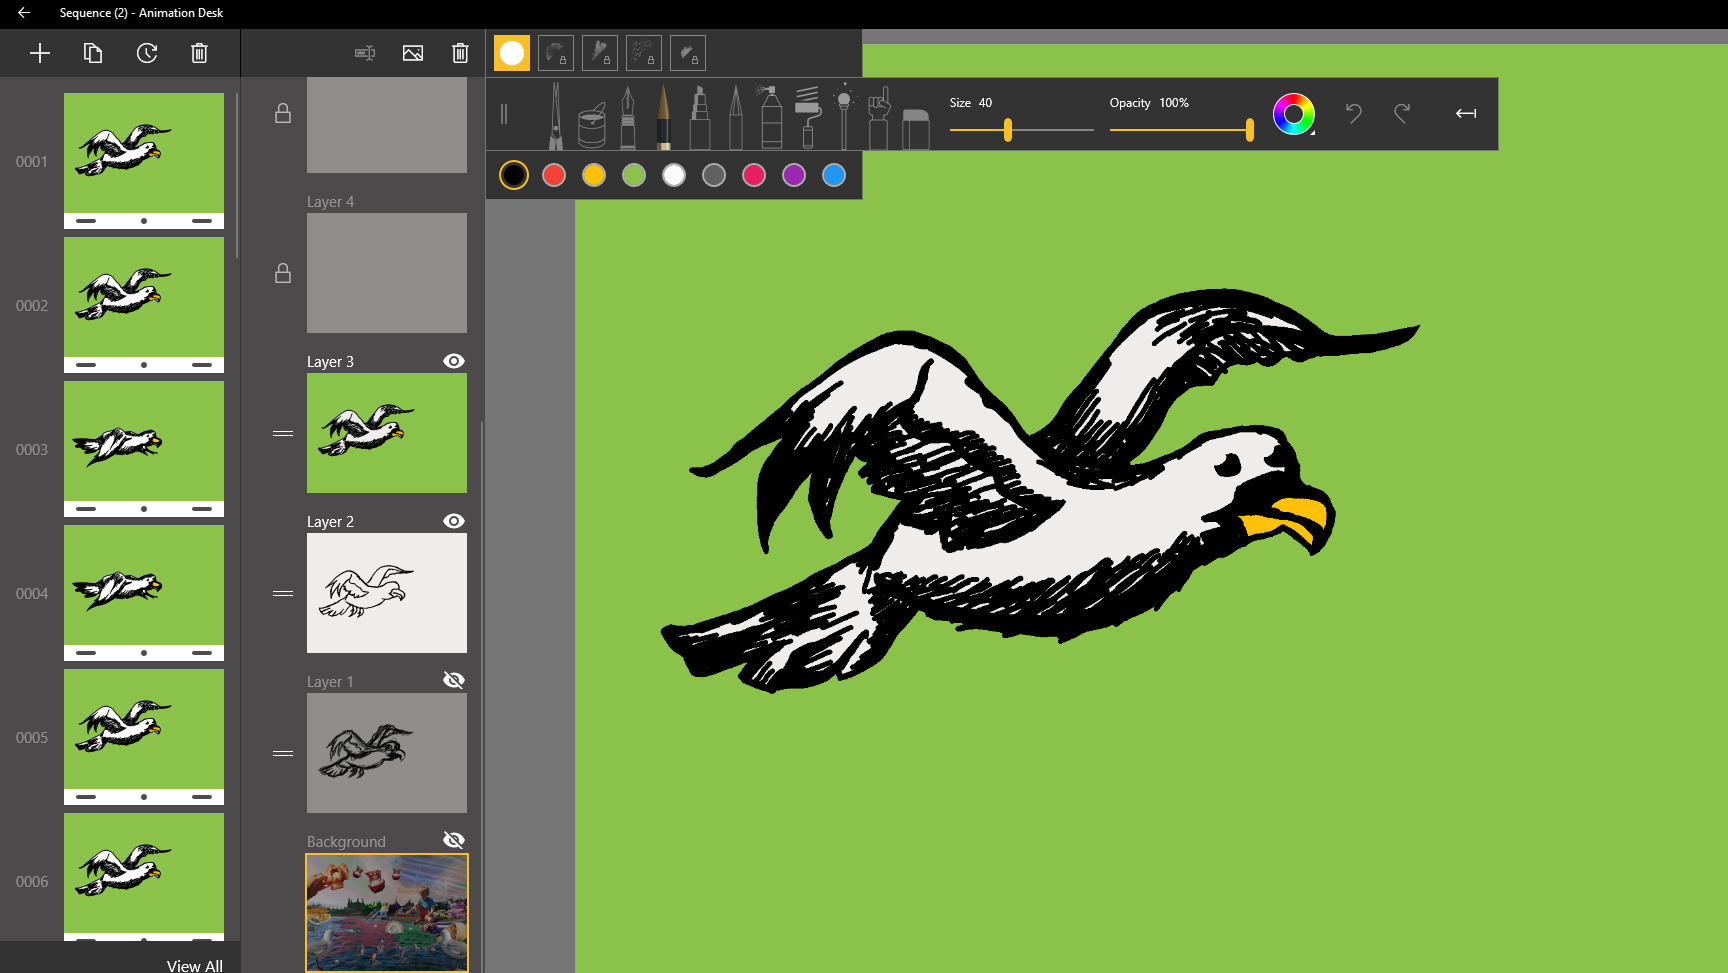
Task: Go back using the title bar arrow
Action: click(x=24, y=13)
